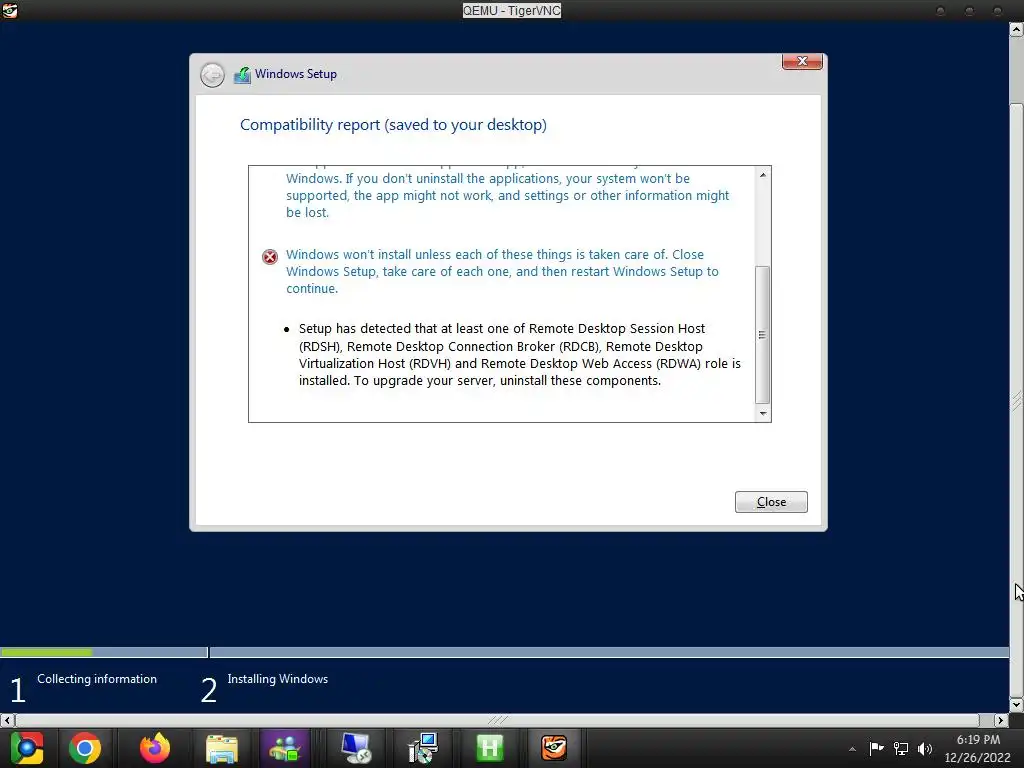Show hidden tray icons arrow
The height and width of the screenshot is (768, 1024).
coord(852,749)
